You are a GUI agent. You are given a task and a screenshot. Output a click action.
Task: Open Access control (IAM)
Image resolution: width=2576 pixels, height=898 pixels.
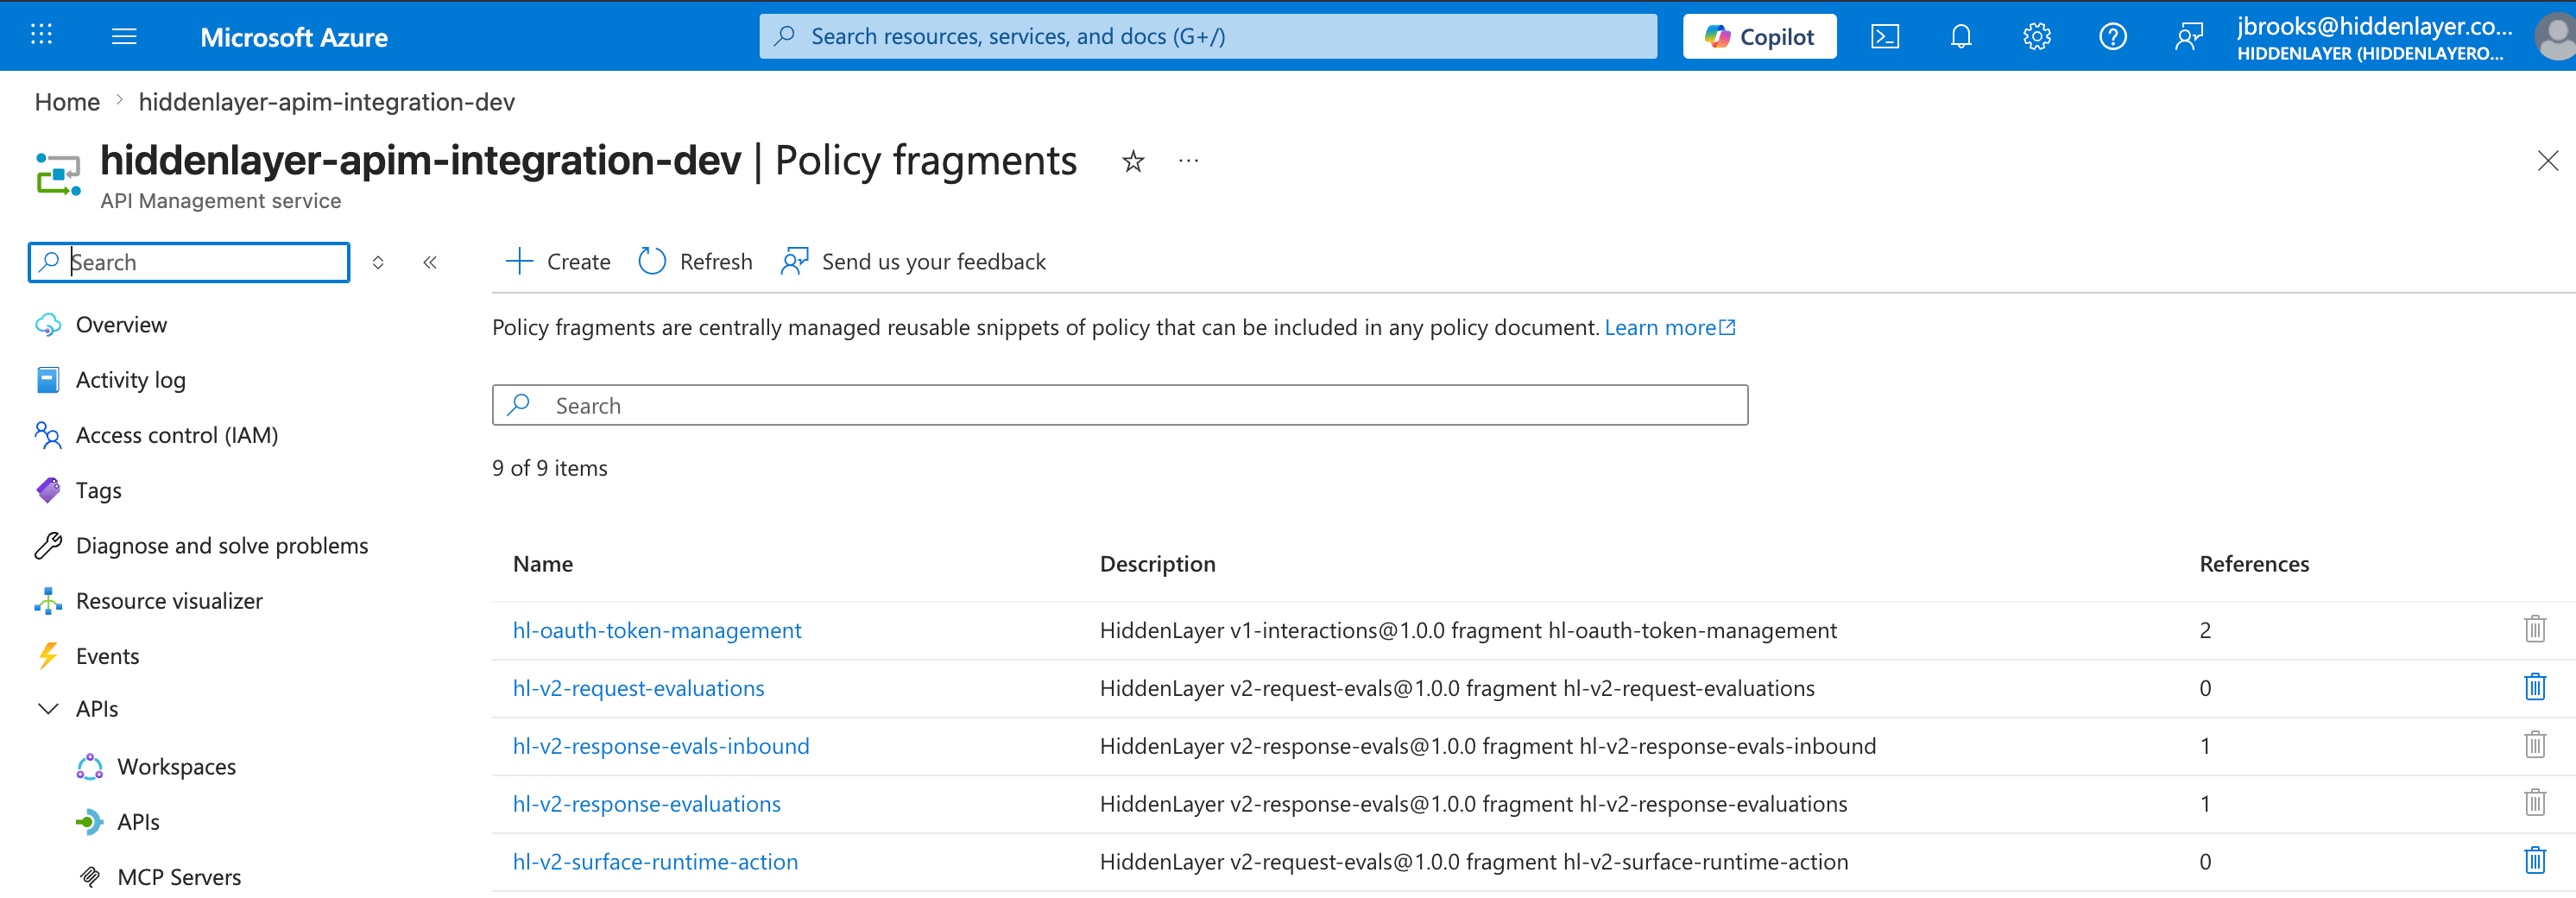click(x=177, y=435)
